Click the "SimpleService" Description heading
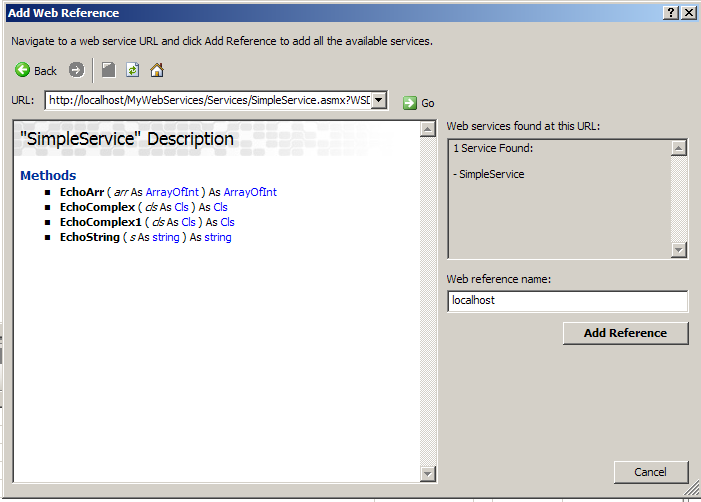 (127, 139)
